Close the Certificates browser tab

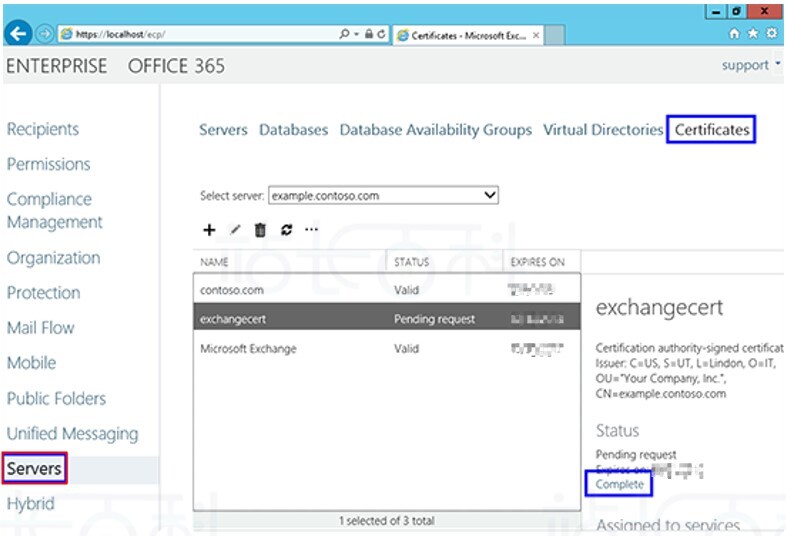pyautogui.click(x=536, y=35)
